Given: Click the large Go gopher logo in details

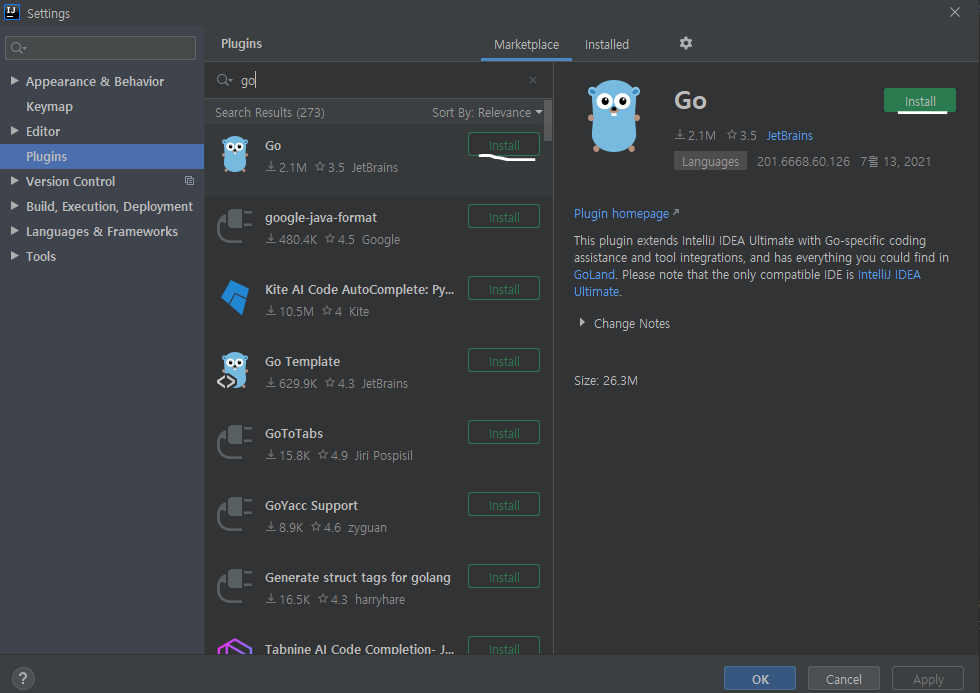Looking at the screenshot, I should (614, 116).
